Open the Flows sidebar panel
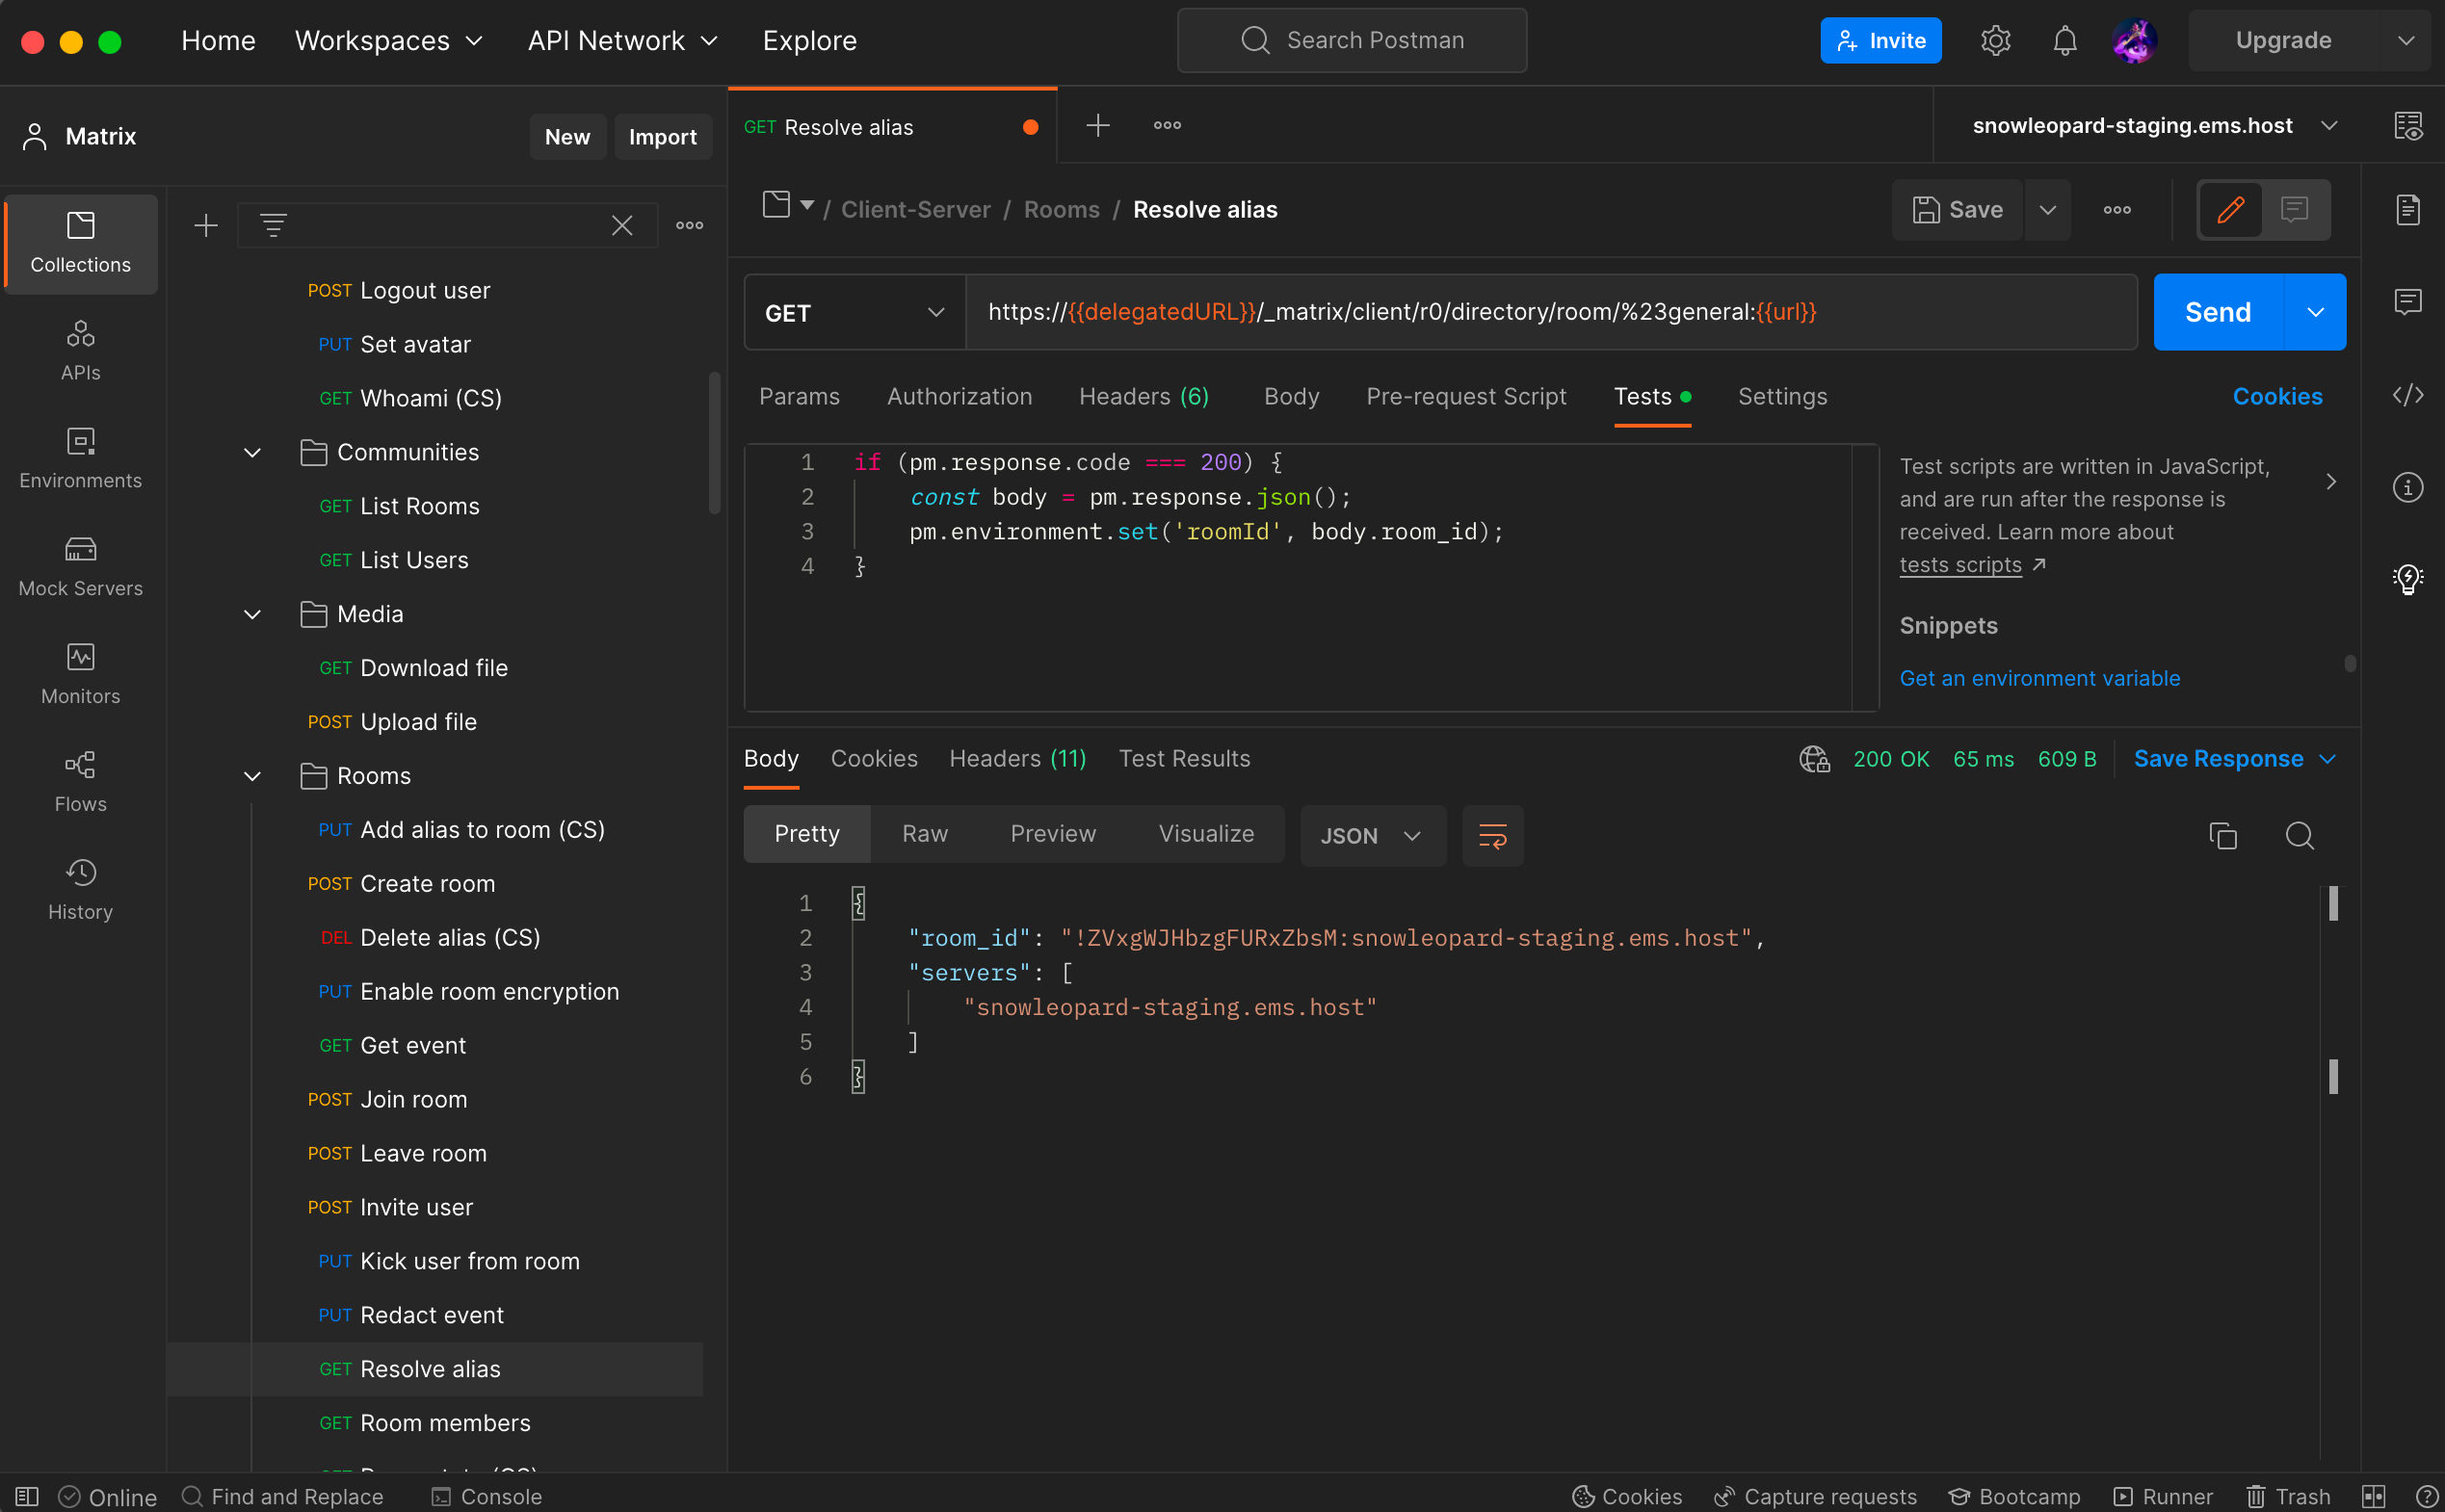 tap(80, 782)
